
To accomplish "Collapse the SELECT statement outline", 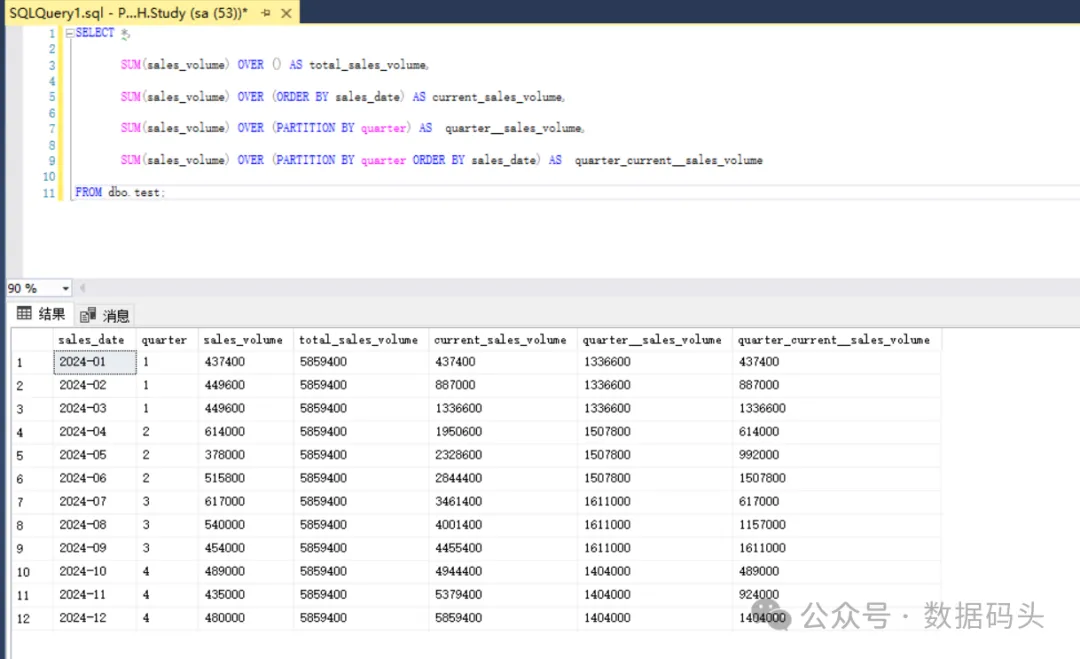I will pyautogui.click(x=69, y=32).
